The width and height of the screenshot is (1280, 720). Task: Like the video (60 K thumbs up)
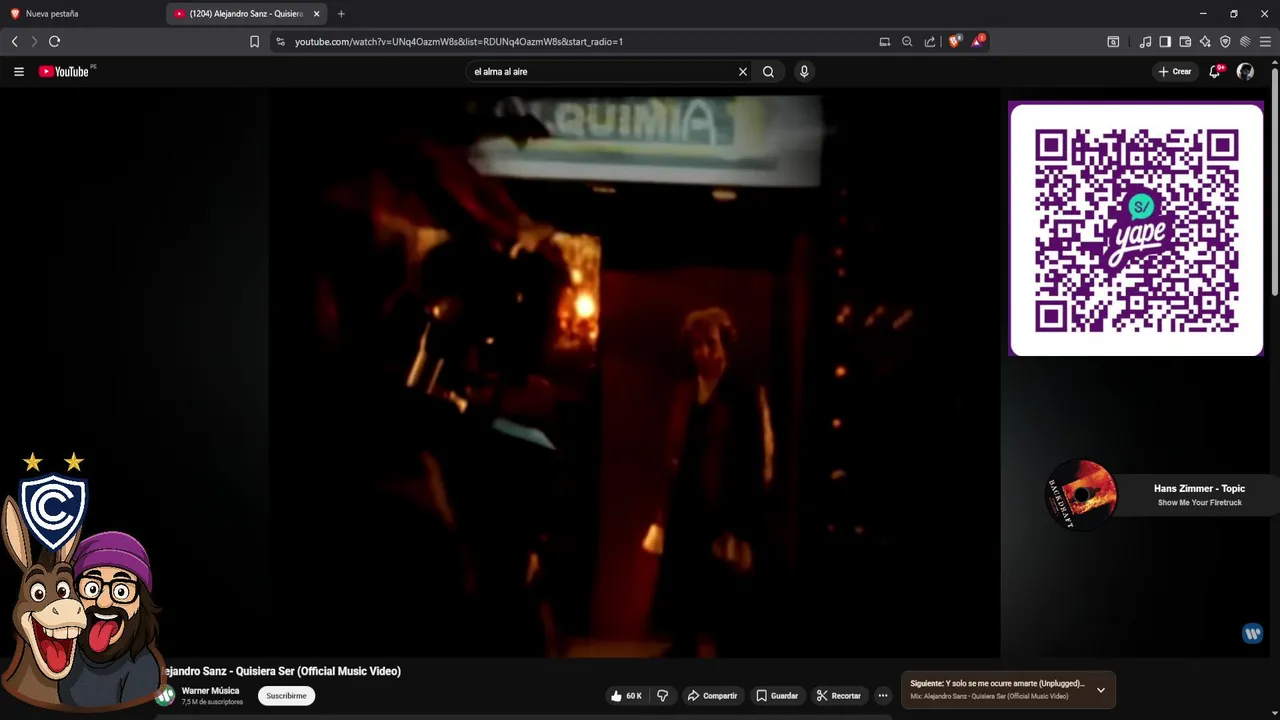(626, 696)
